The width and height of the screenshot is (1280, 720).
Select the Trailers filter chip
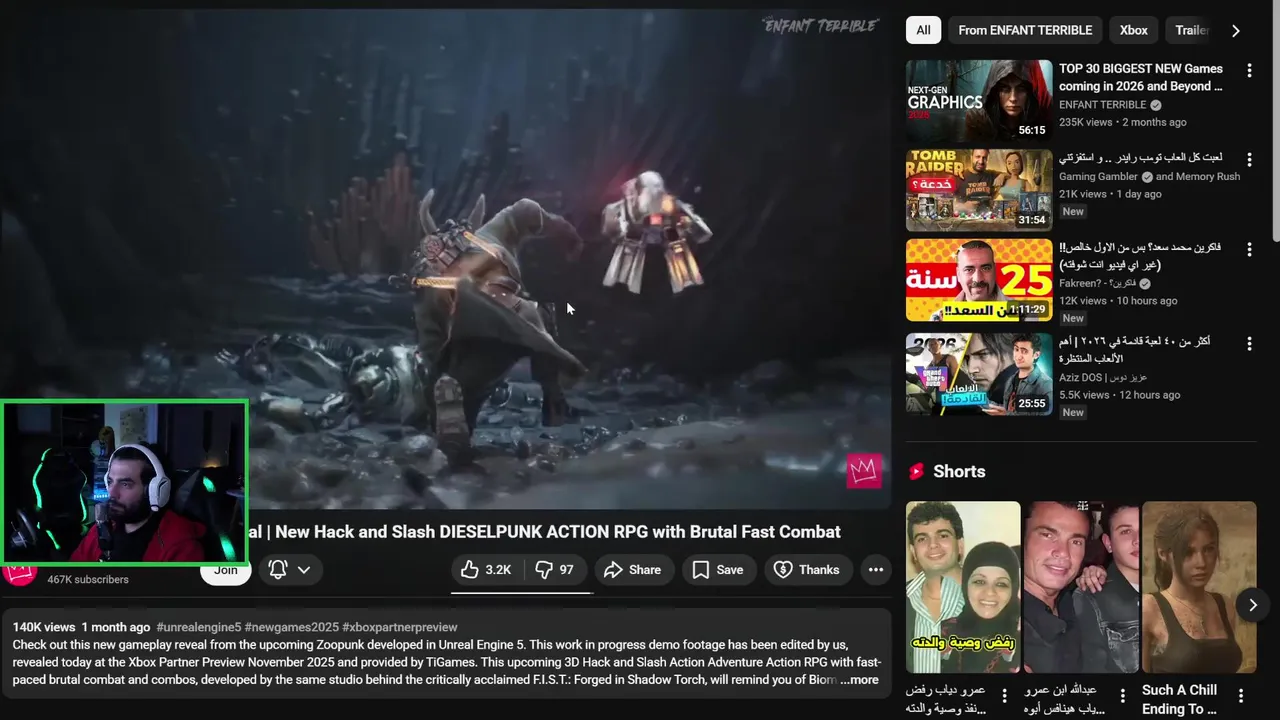(1190, 30)
